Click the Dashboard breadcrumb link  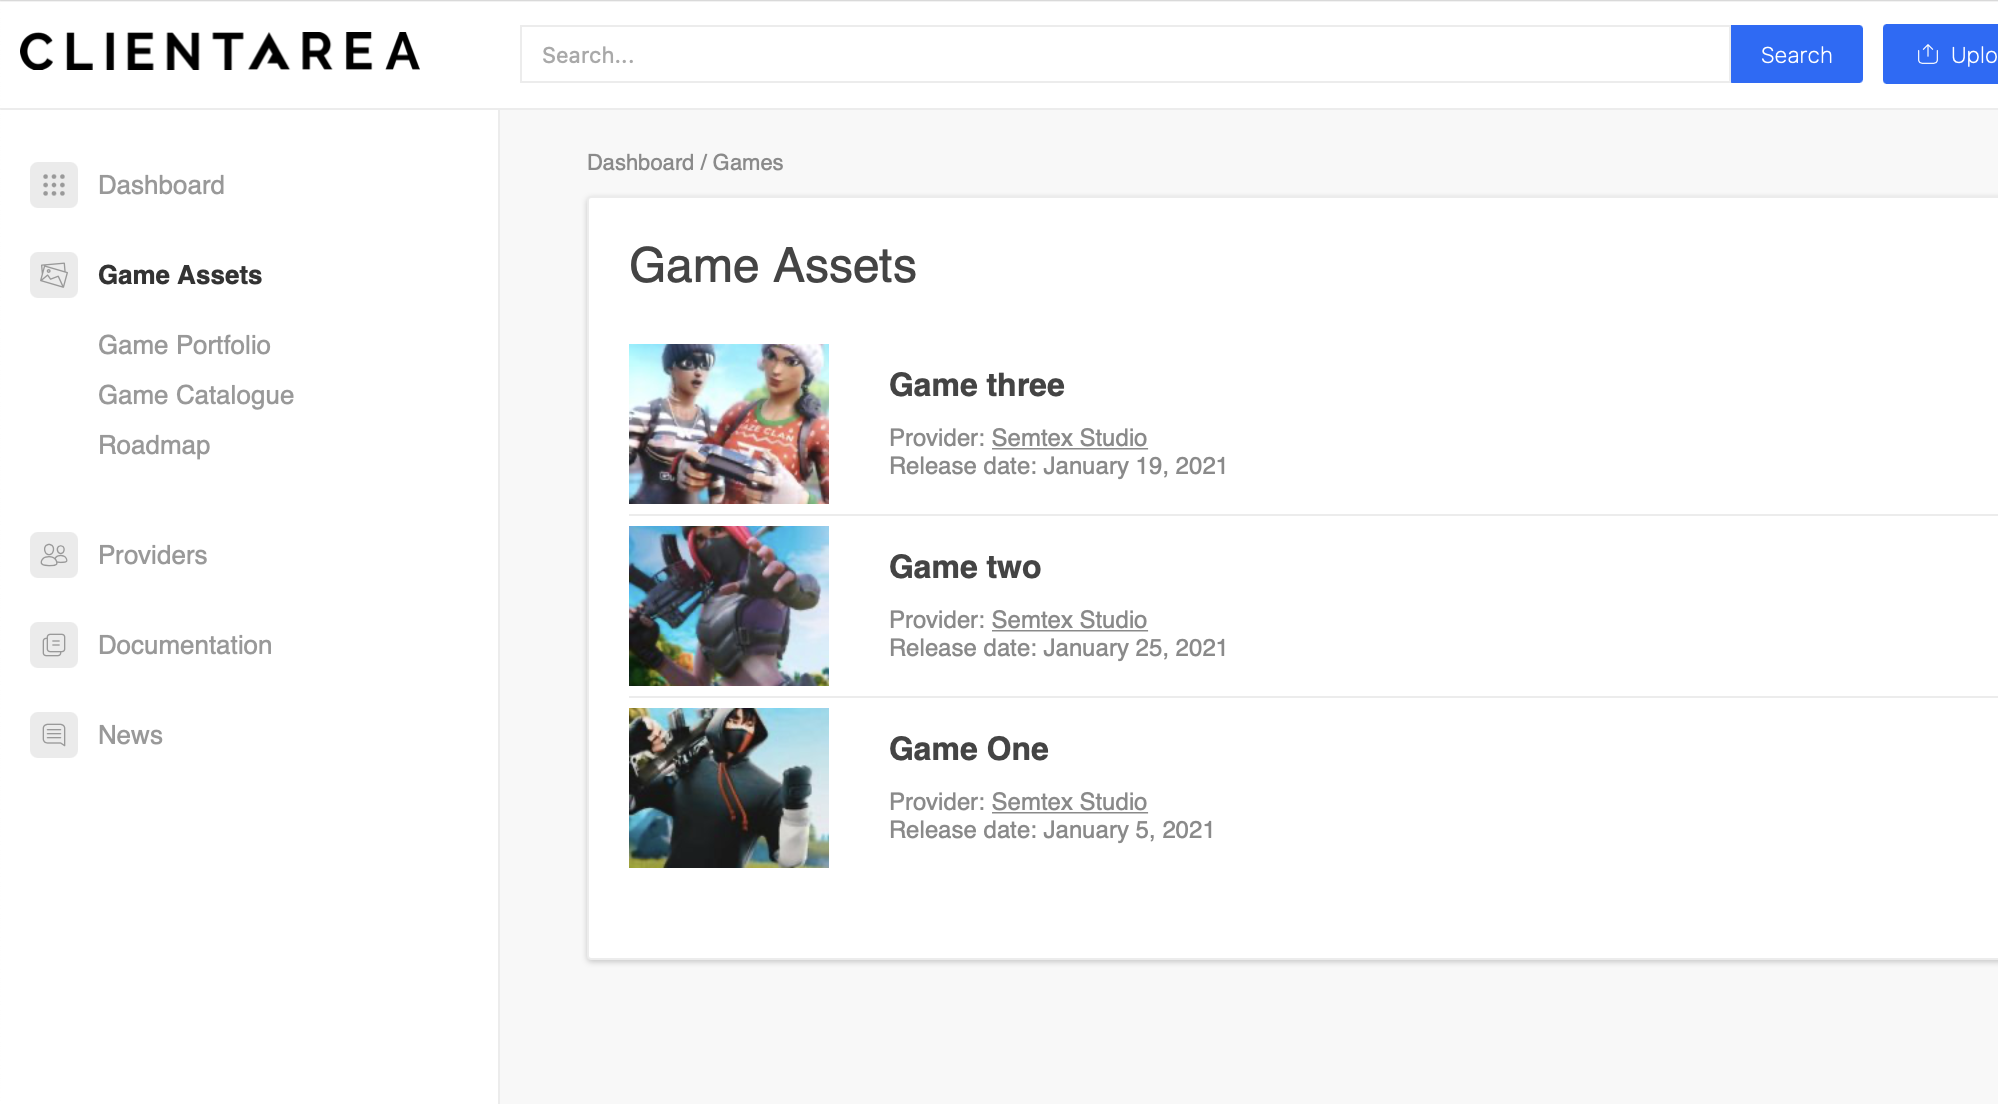tap(640, 163)
